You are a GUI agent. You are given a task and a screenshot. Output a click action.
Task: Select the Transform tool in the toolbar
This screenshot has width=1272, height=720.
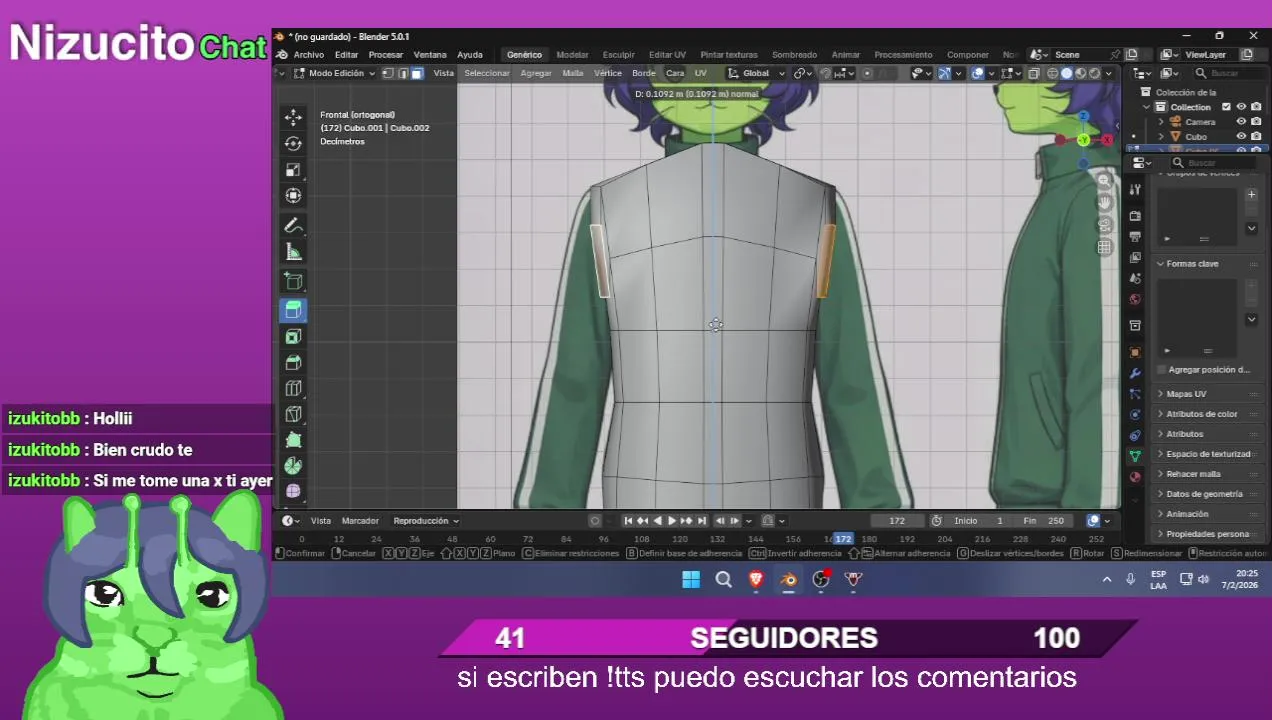[x=293, y=195]
